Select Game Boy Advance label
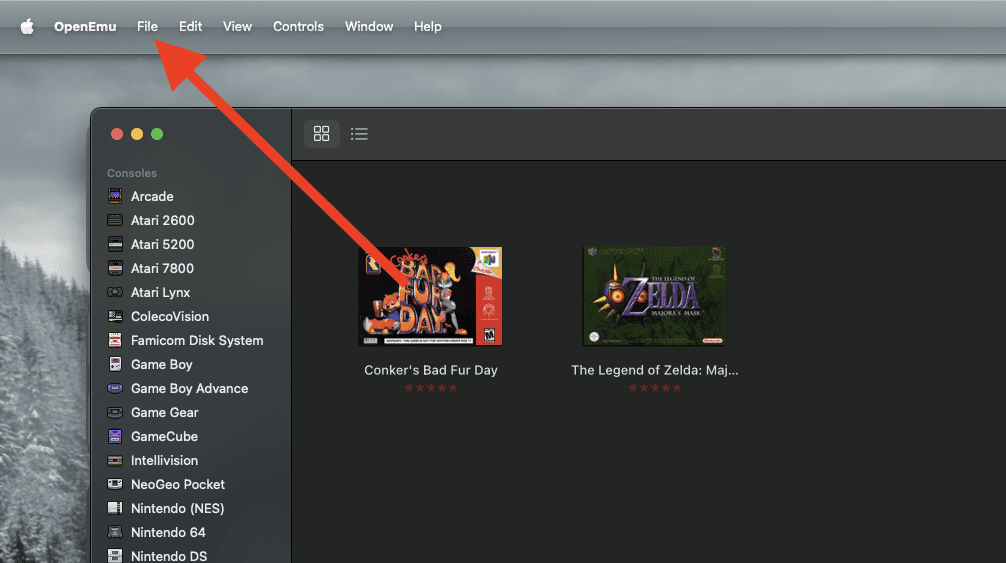 coord(189,389)
